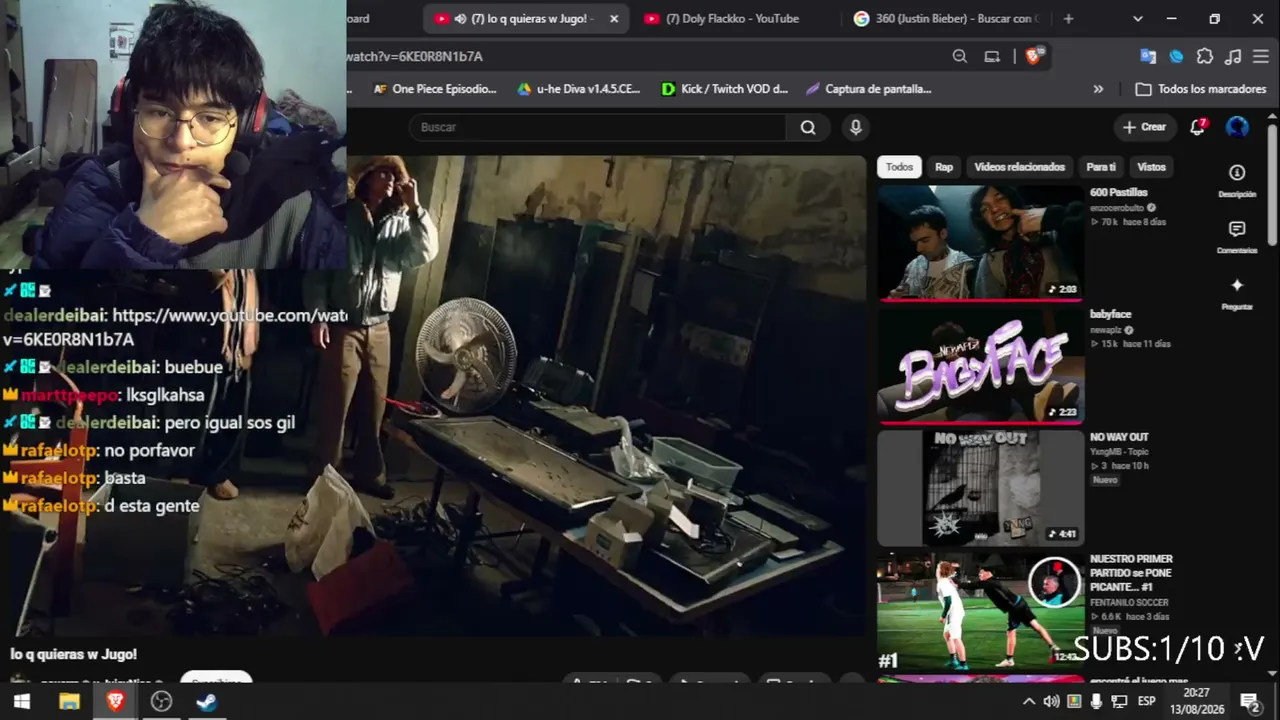Click the '600 Pastillas' video title

coord(1118,192)
